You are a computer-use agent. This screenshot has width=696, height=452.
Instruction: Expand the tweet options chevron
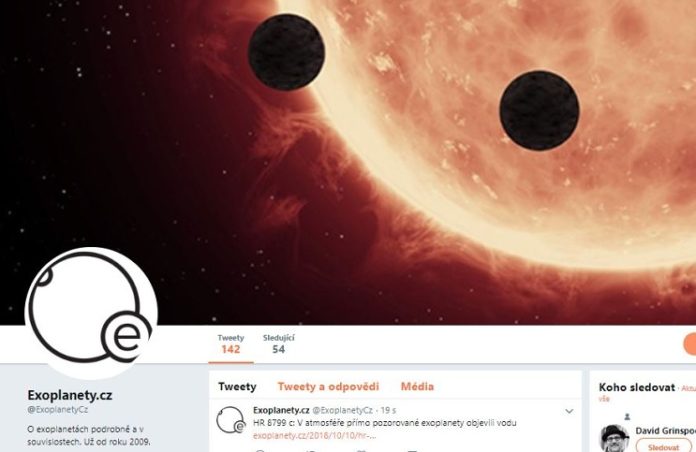[569, 411]
